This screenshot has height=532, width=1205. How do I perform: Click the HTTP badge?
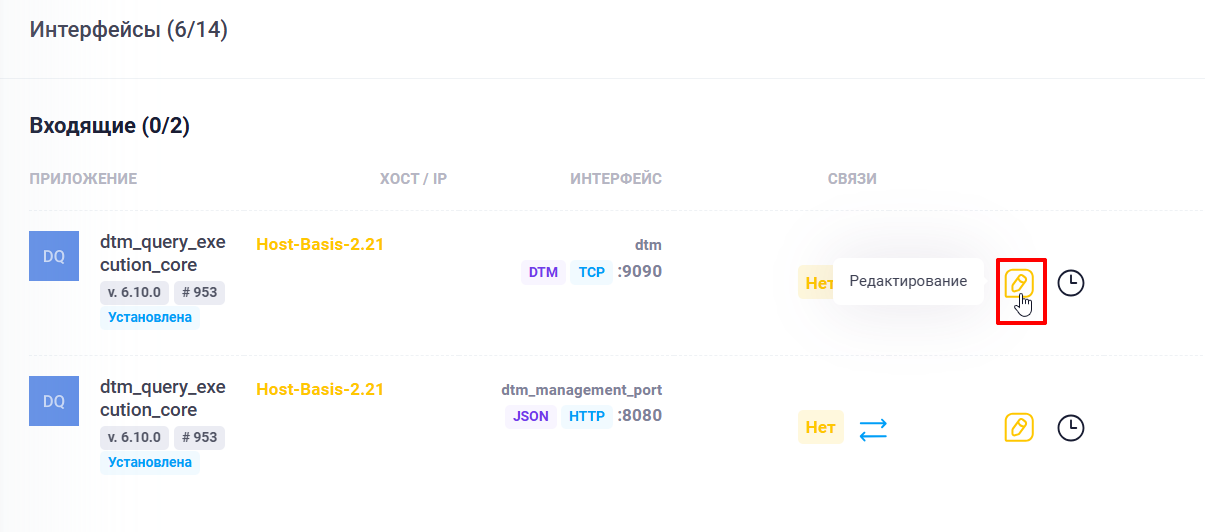point(587,416)
